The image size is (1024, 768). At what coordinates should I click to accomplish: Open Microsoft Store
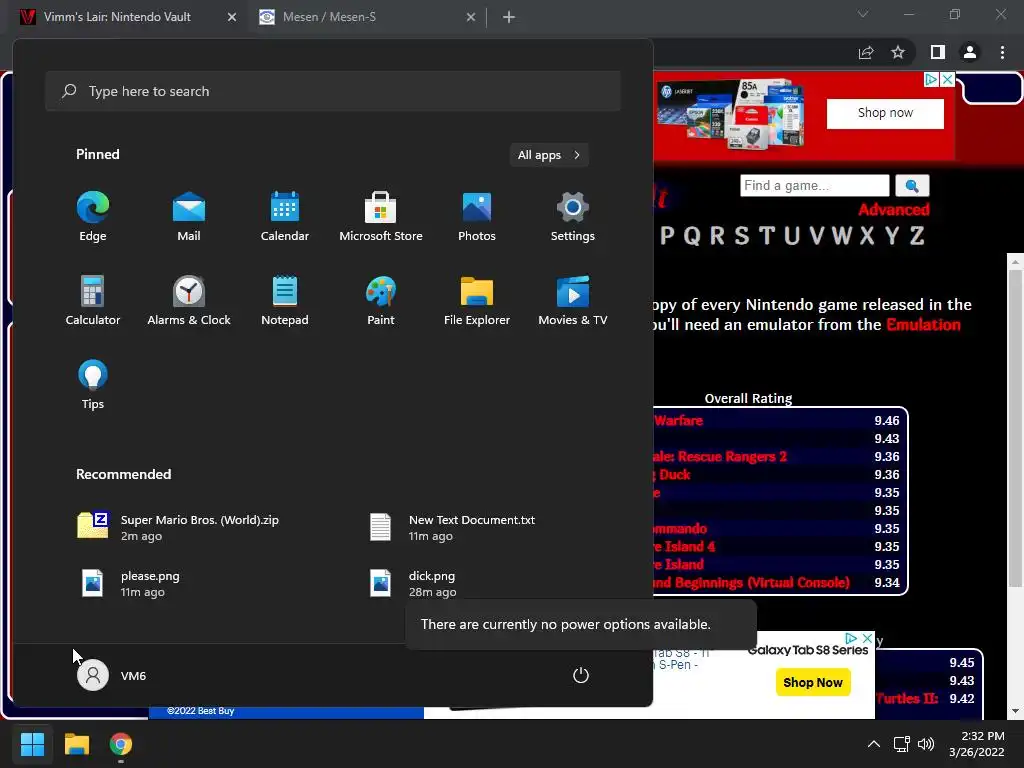pos(381,217)
